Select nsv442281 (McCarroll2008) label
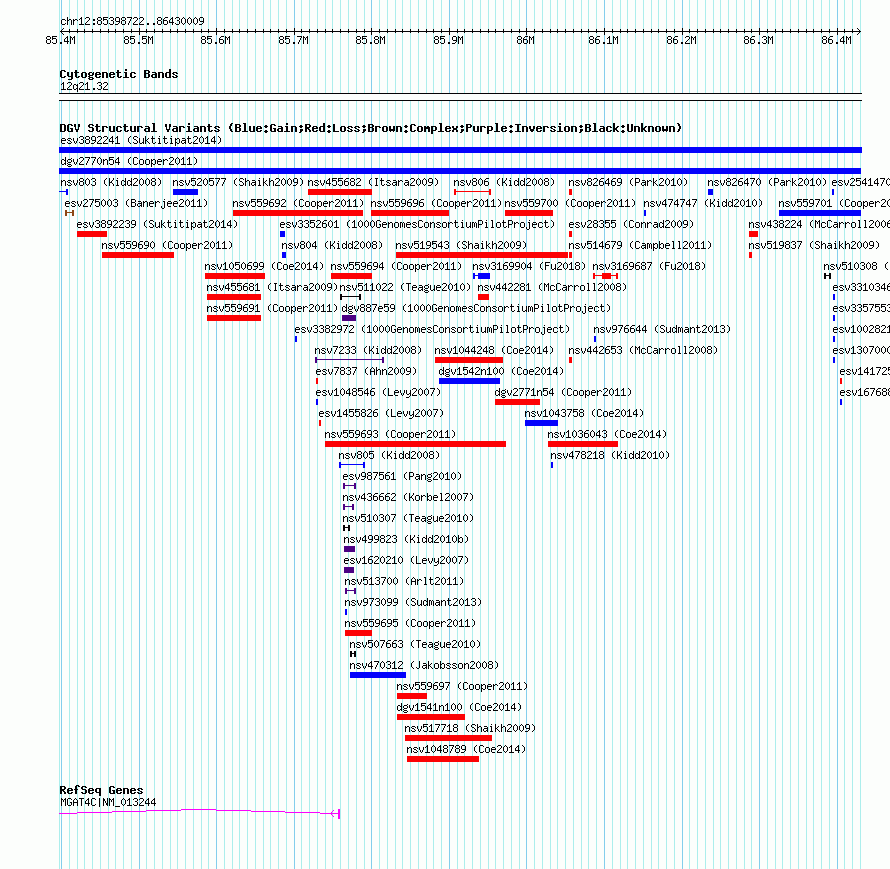The height and width of the screenshot is (869, 890). point(552,287)
